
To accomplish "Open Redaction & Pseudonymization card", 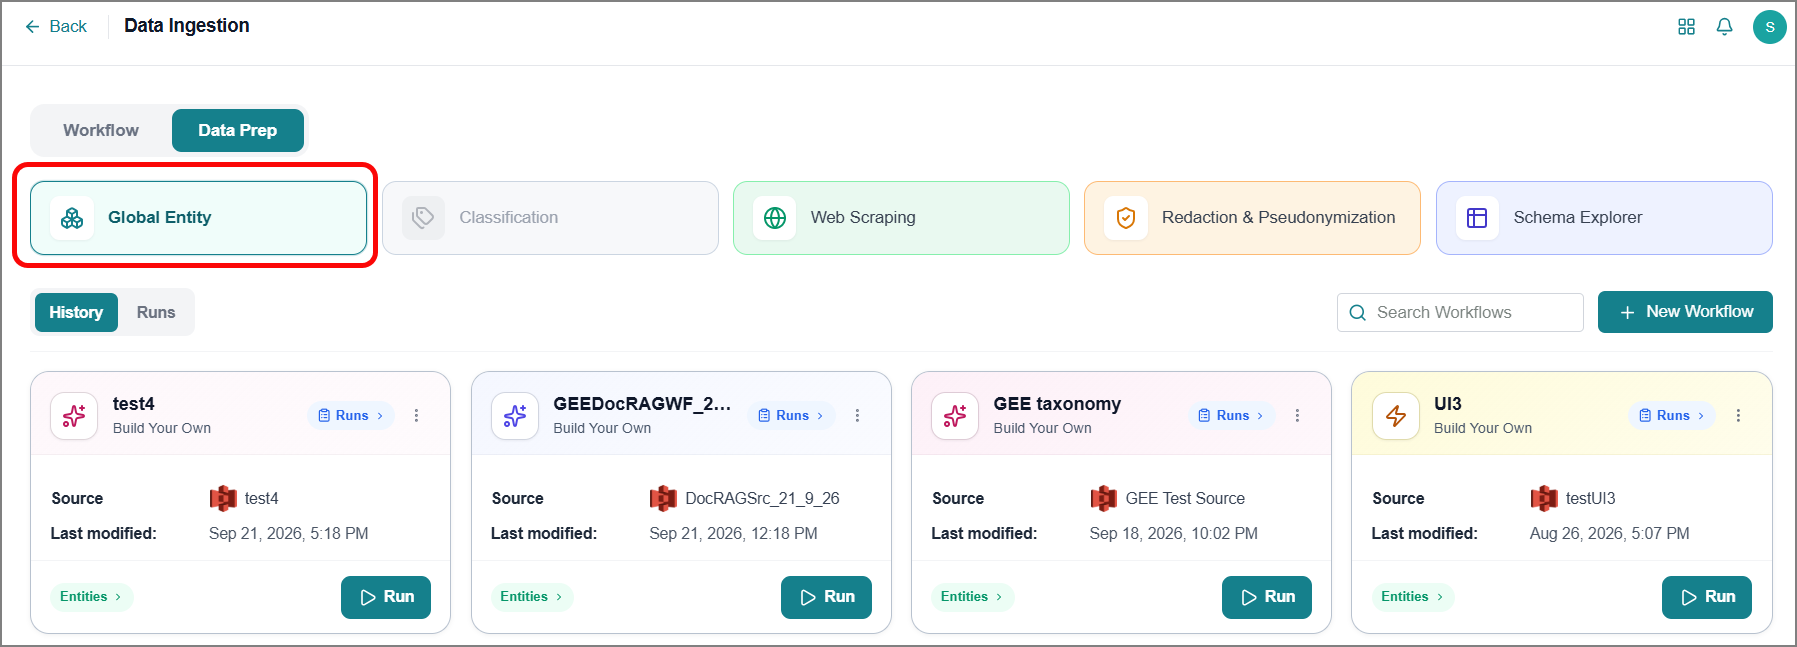I will coord(1252,218).
